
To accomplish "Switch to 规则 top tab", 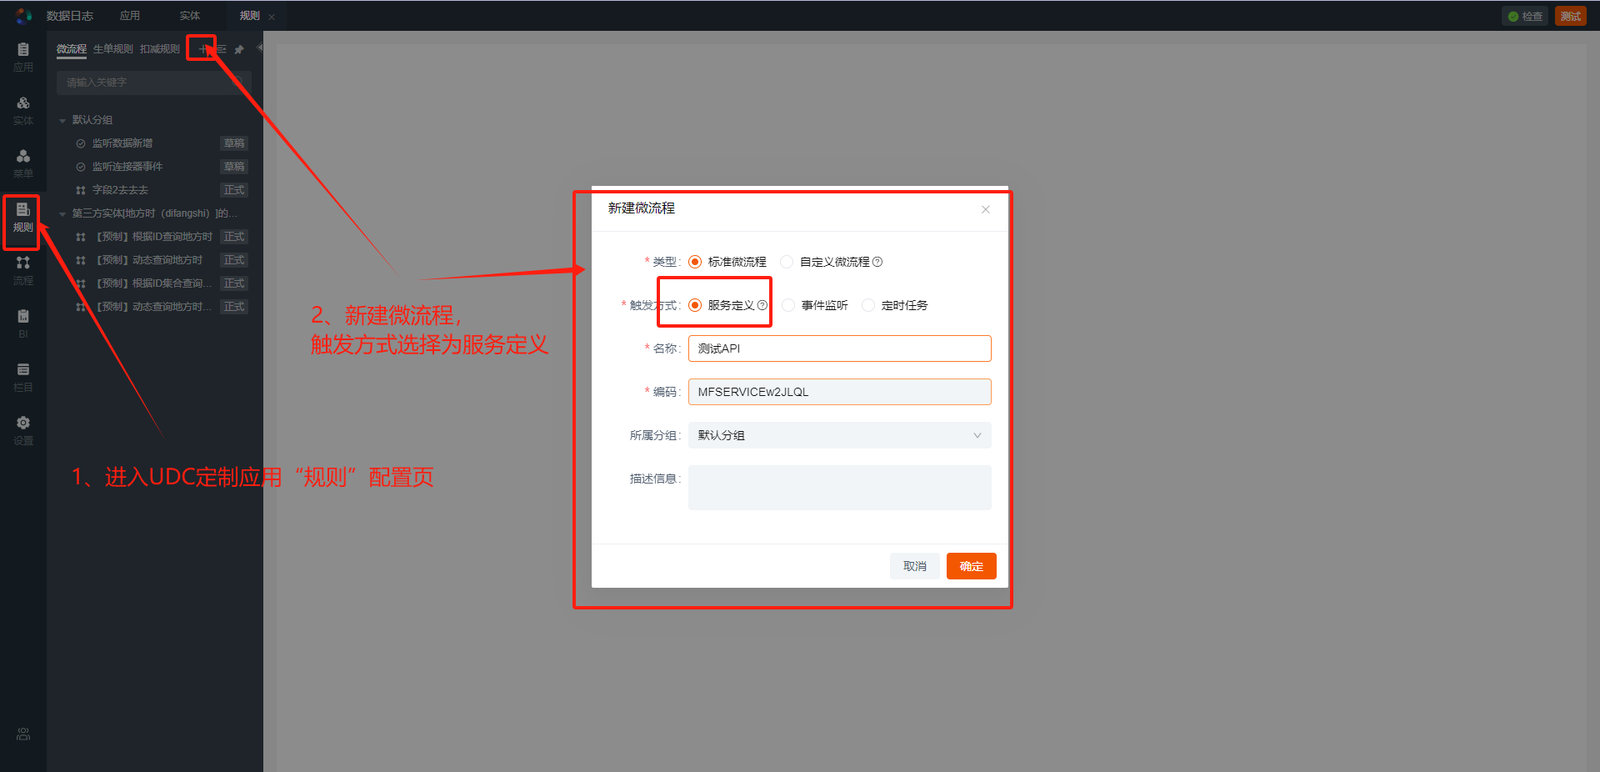I will 250,16.
